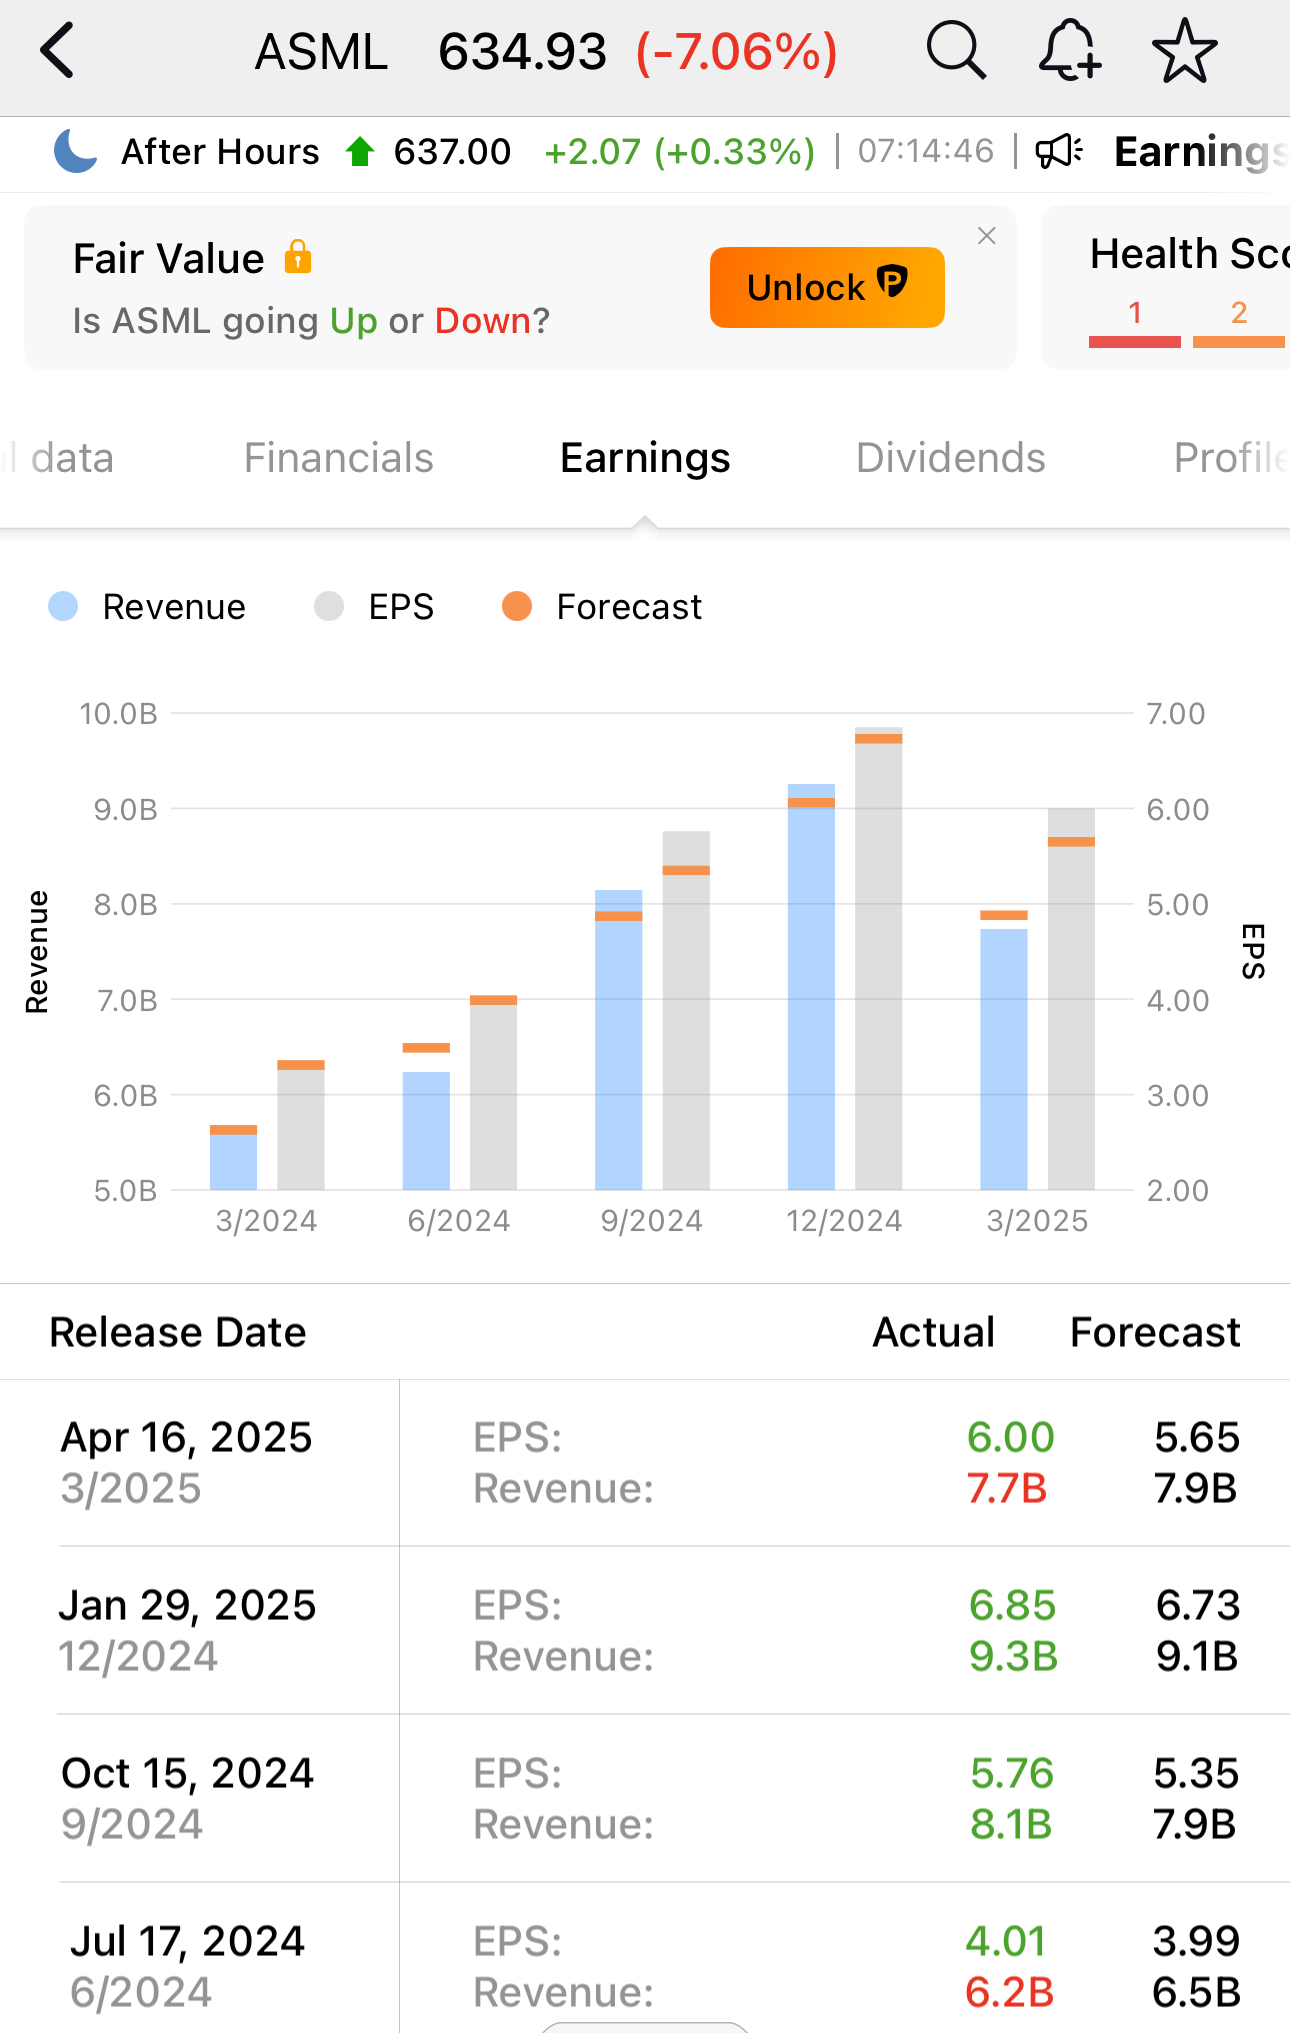The height and width of the screenshot is (2033, 1290).
Task: Add ASML to watchlist star icon
Action: pyautogui.click(x=1185, y=51)
